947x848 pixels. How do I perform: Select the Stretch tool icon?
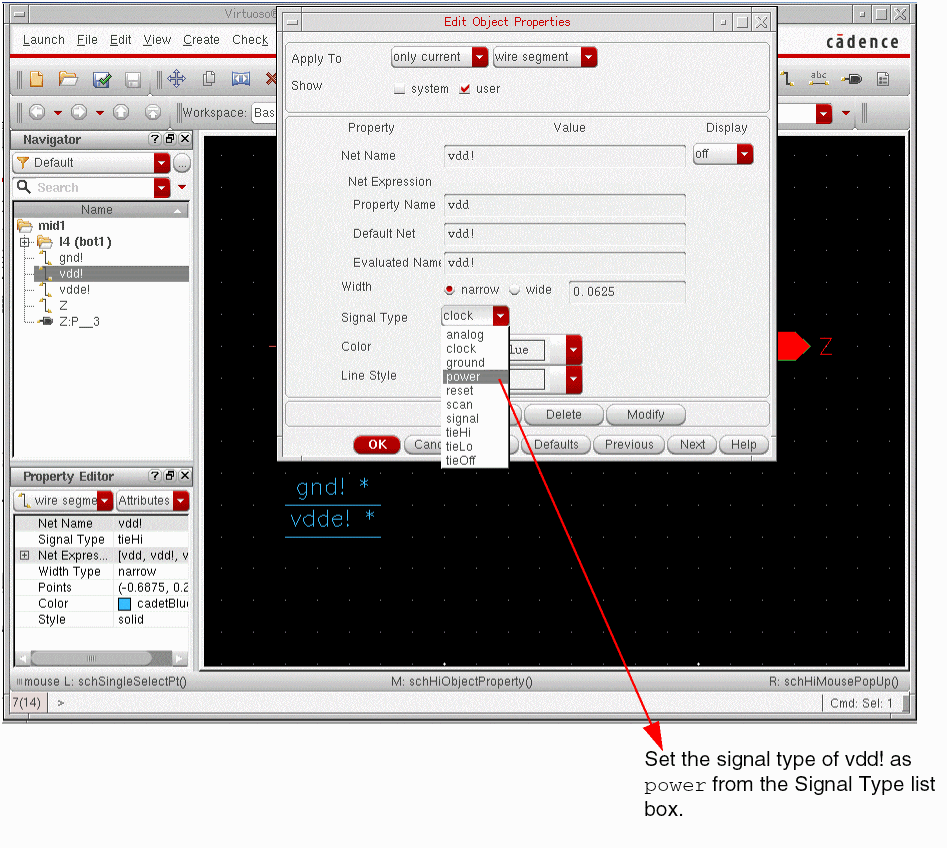241,79
